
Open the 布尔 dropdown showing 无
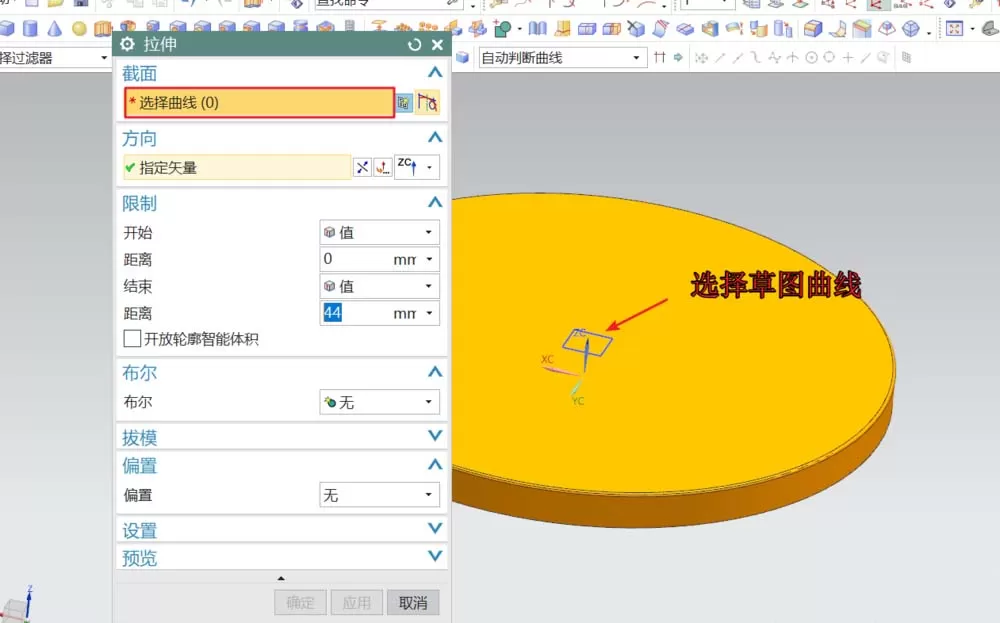(379, 402)
